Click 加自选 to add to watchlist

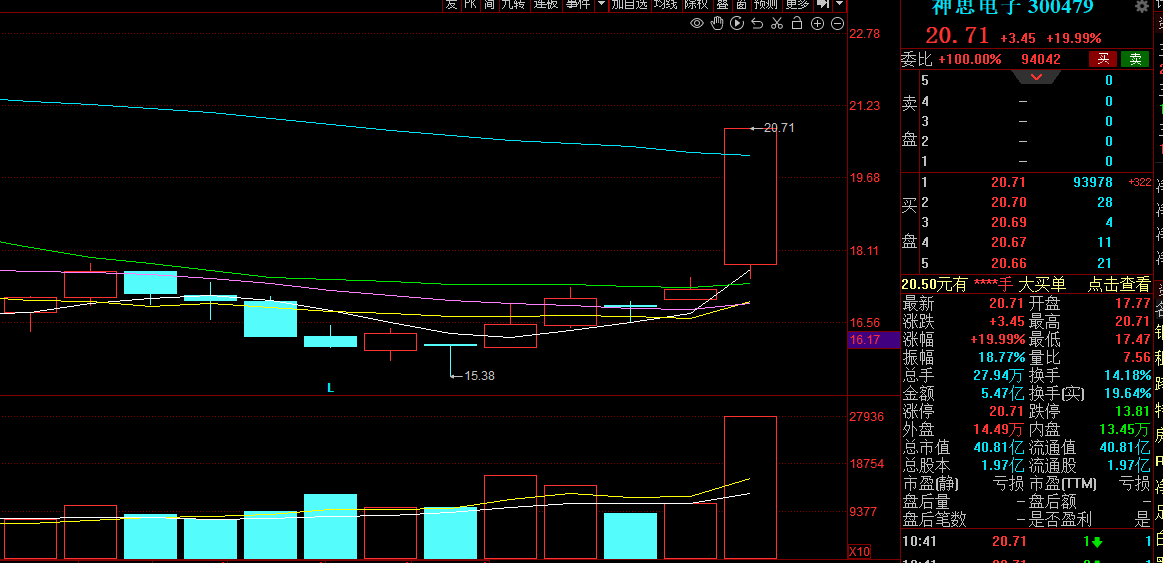pyautogui.click(x=630, y=4)
